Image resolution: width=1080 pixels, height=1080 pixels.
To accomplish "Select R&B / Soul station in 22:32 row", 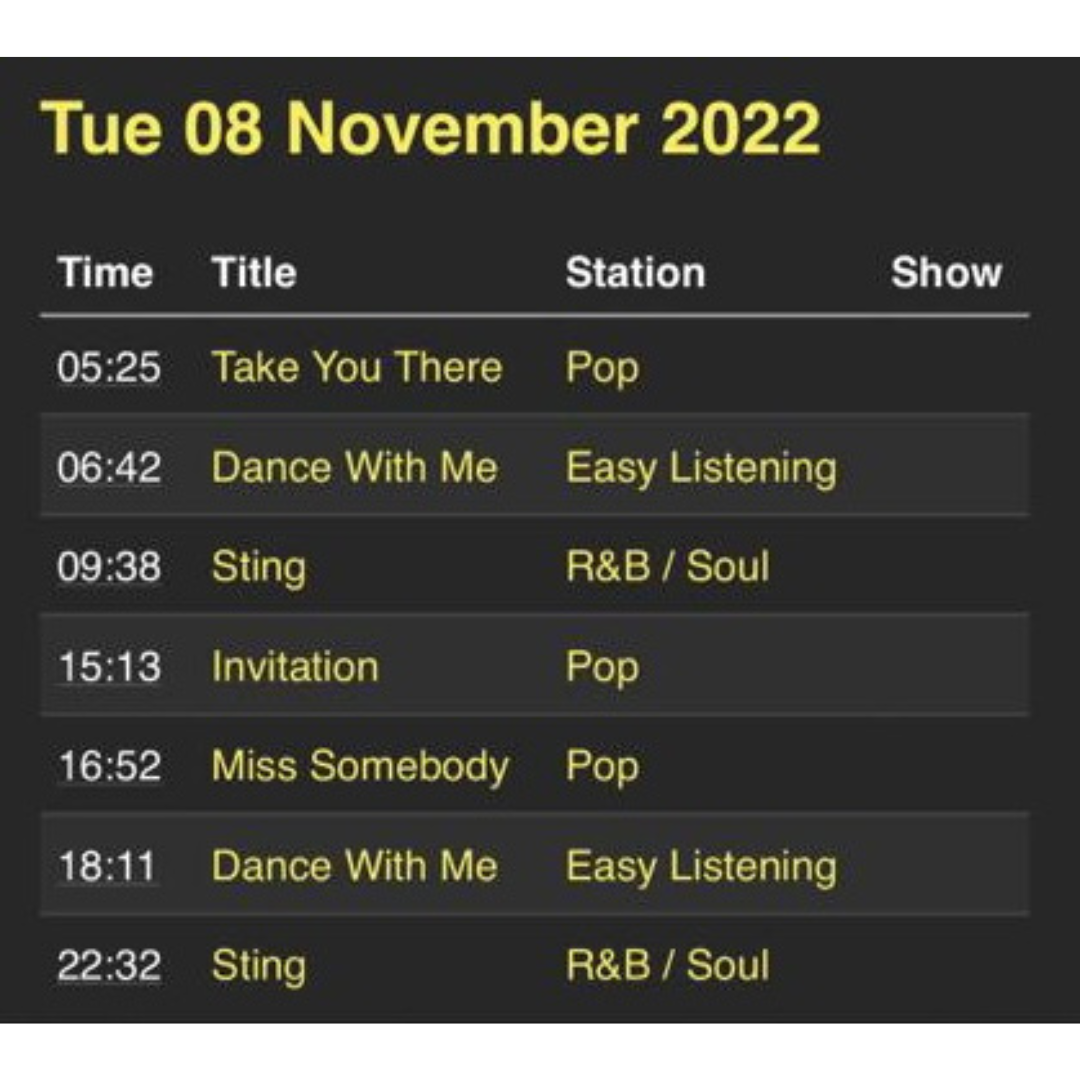I will tap(667, 965).
